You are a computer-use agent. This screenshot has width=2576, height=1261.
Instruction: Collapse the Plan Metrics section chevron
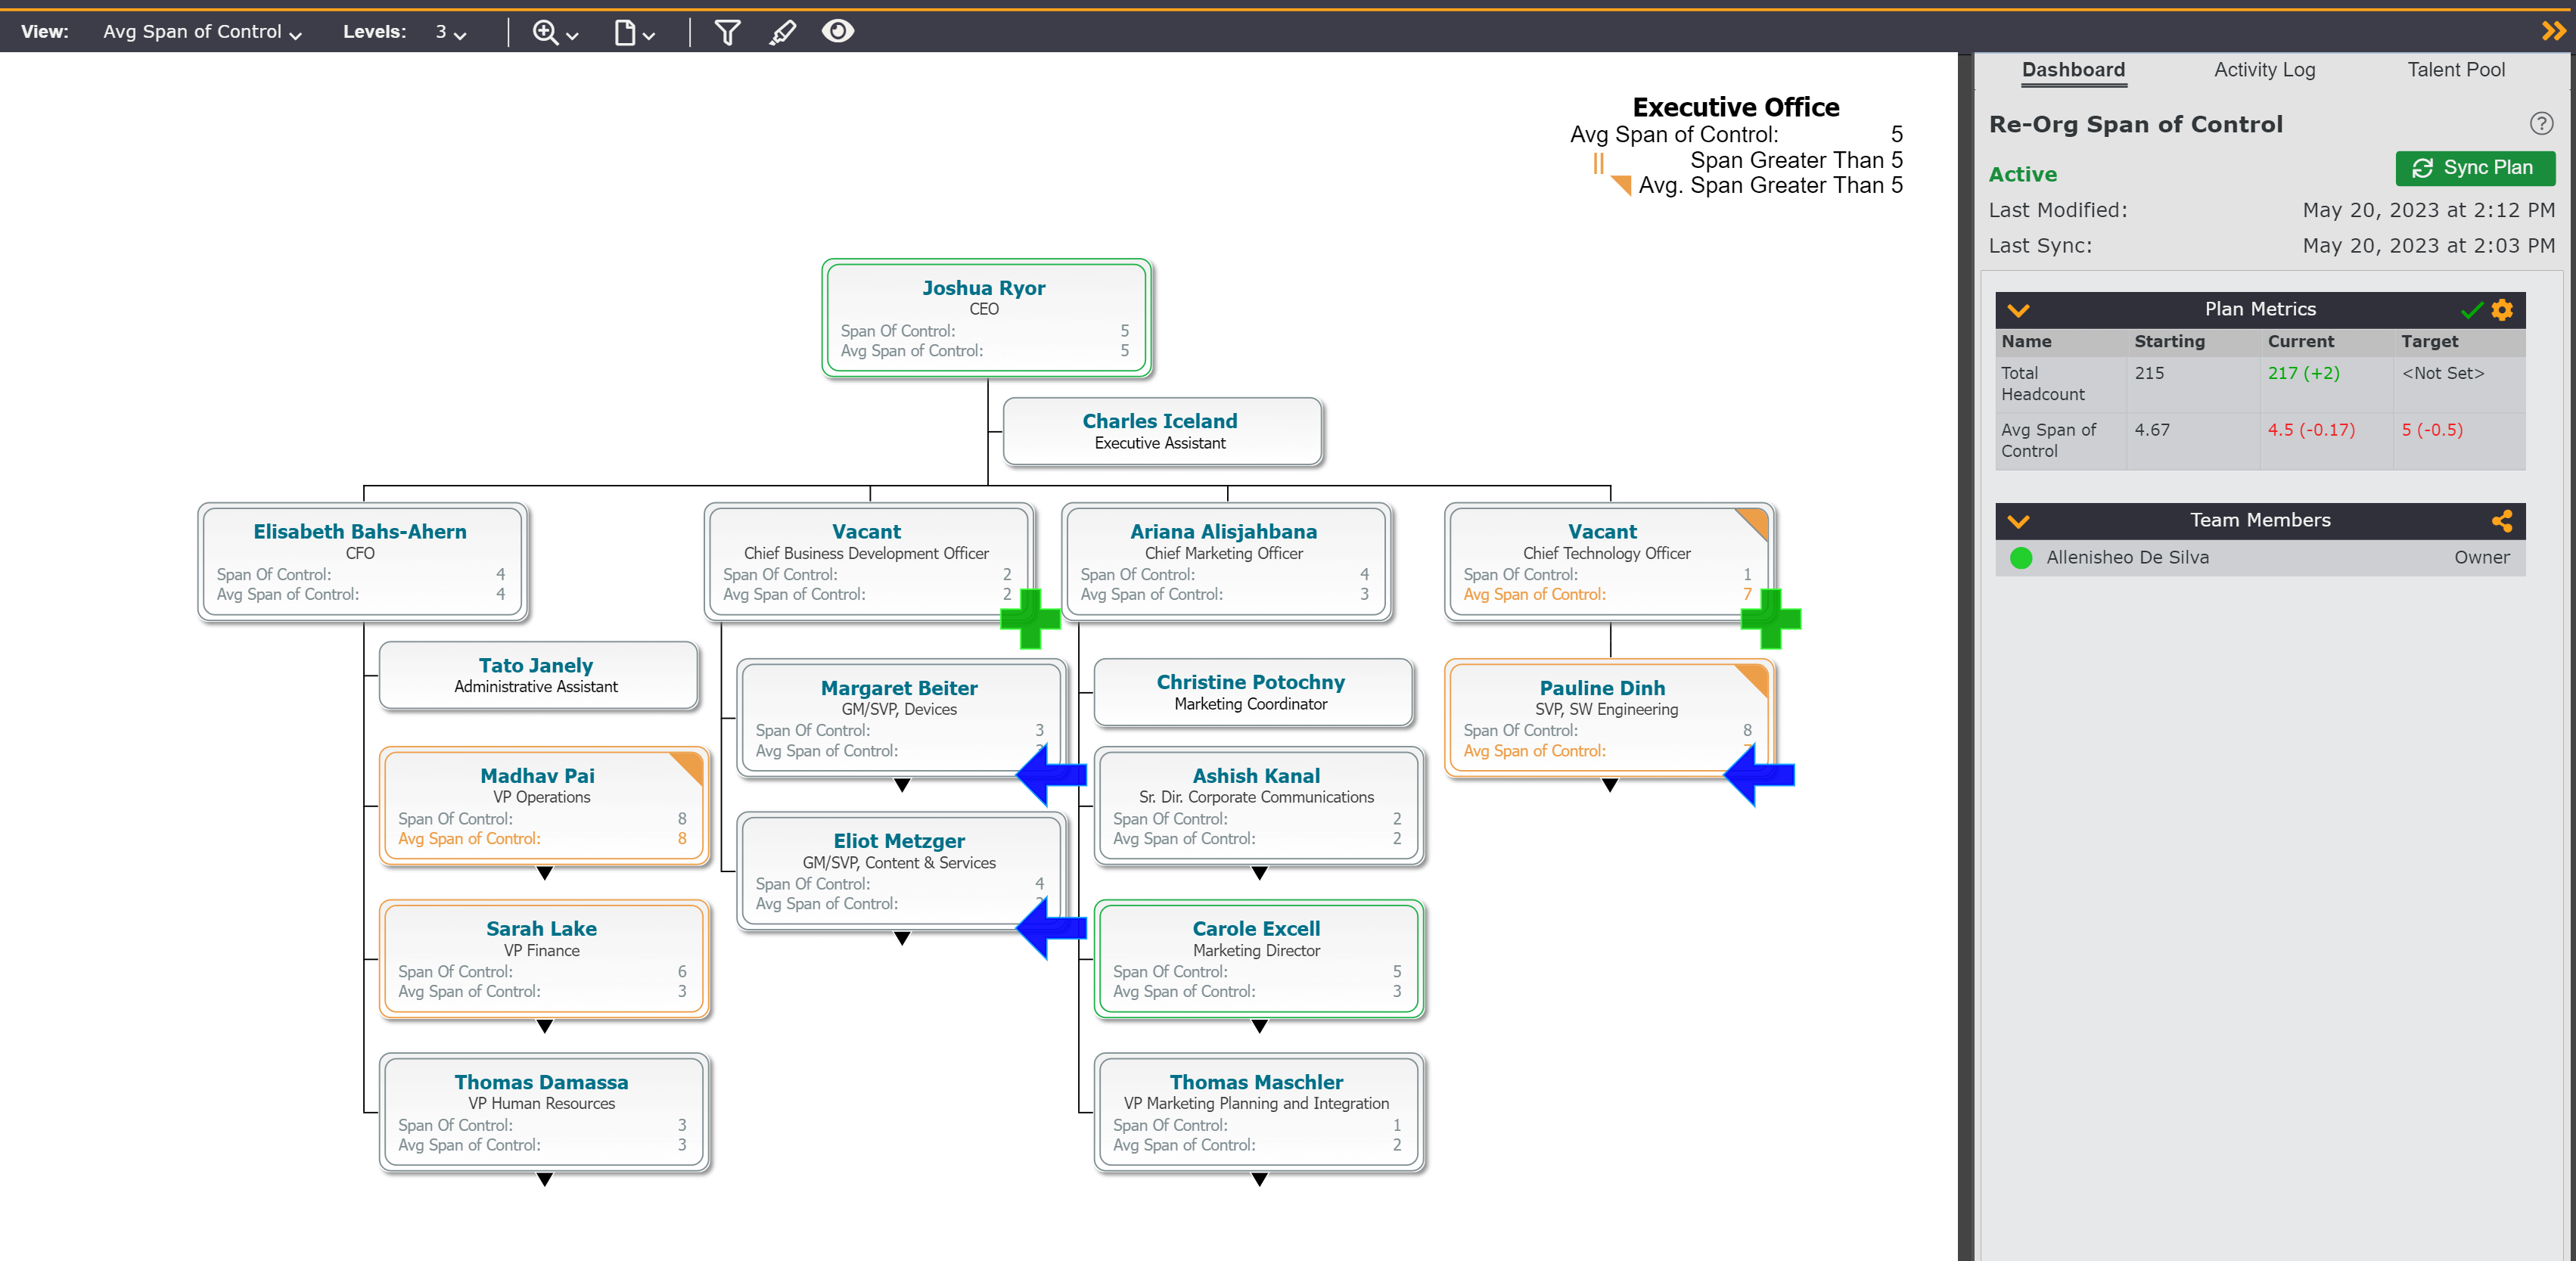pyautogui.click(x=2017, y=310)
